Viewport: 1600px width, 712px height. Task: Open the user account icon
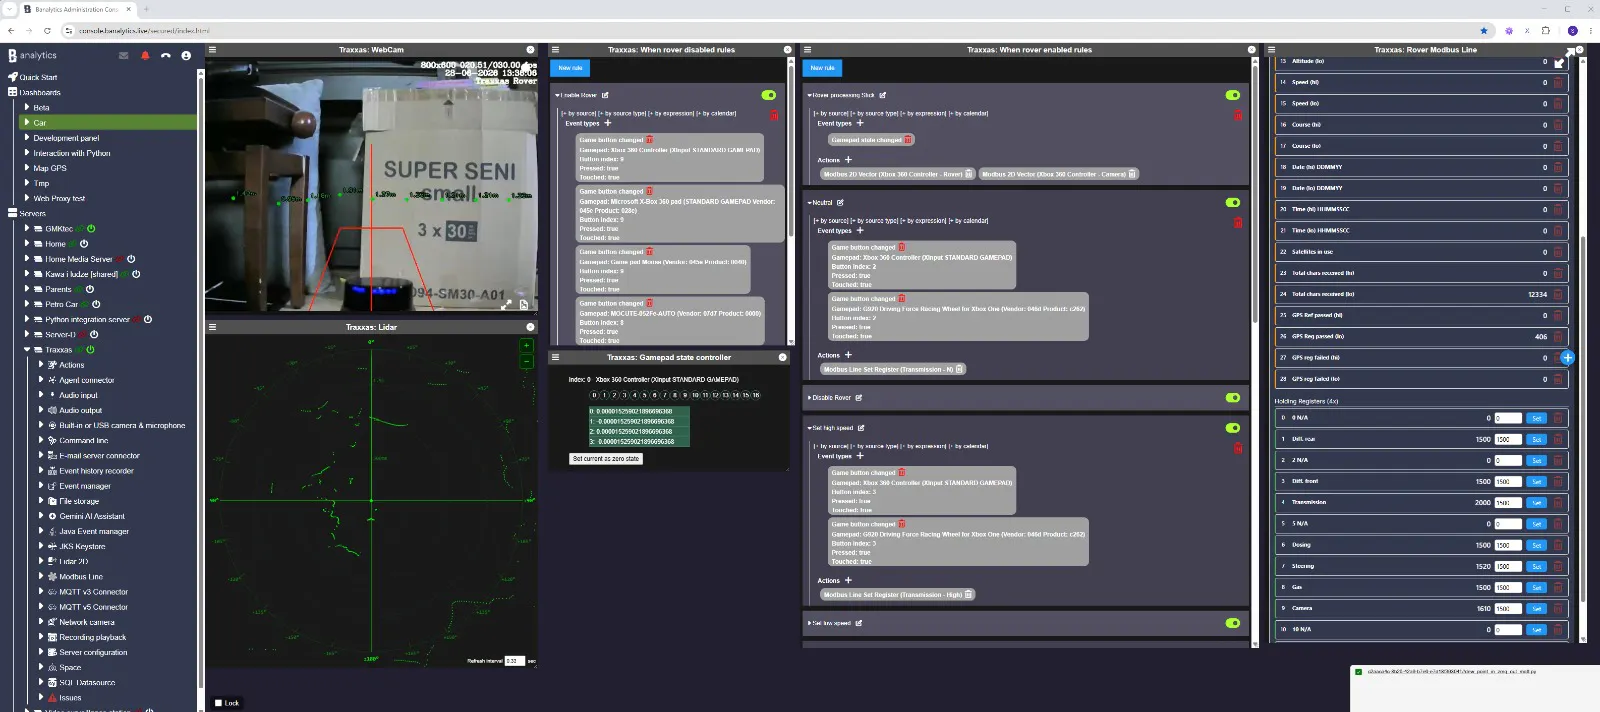click(x=186, y=56)
